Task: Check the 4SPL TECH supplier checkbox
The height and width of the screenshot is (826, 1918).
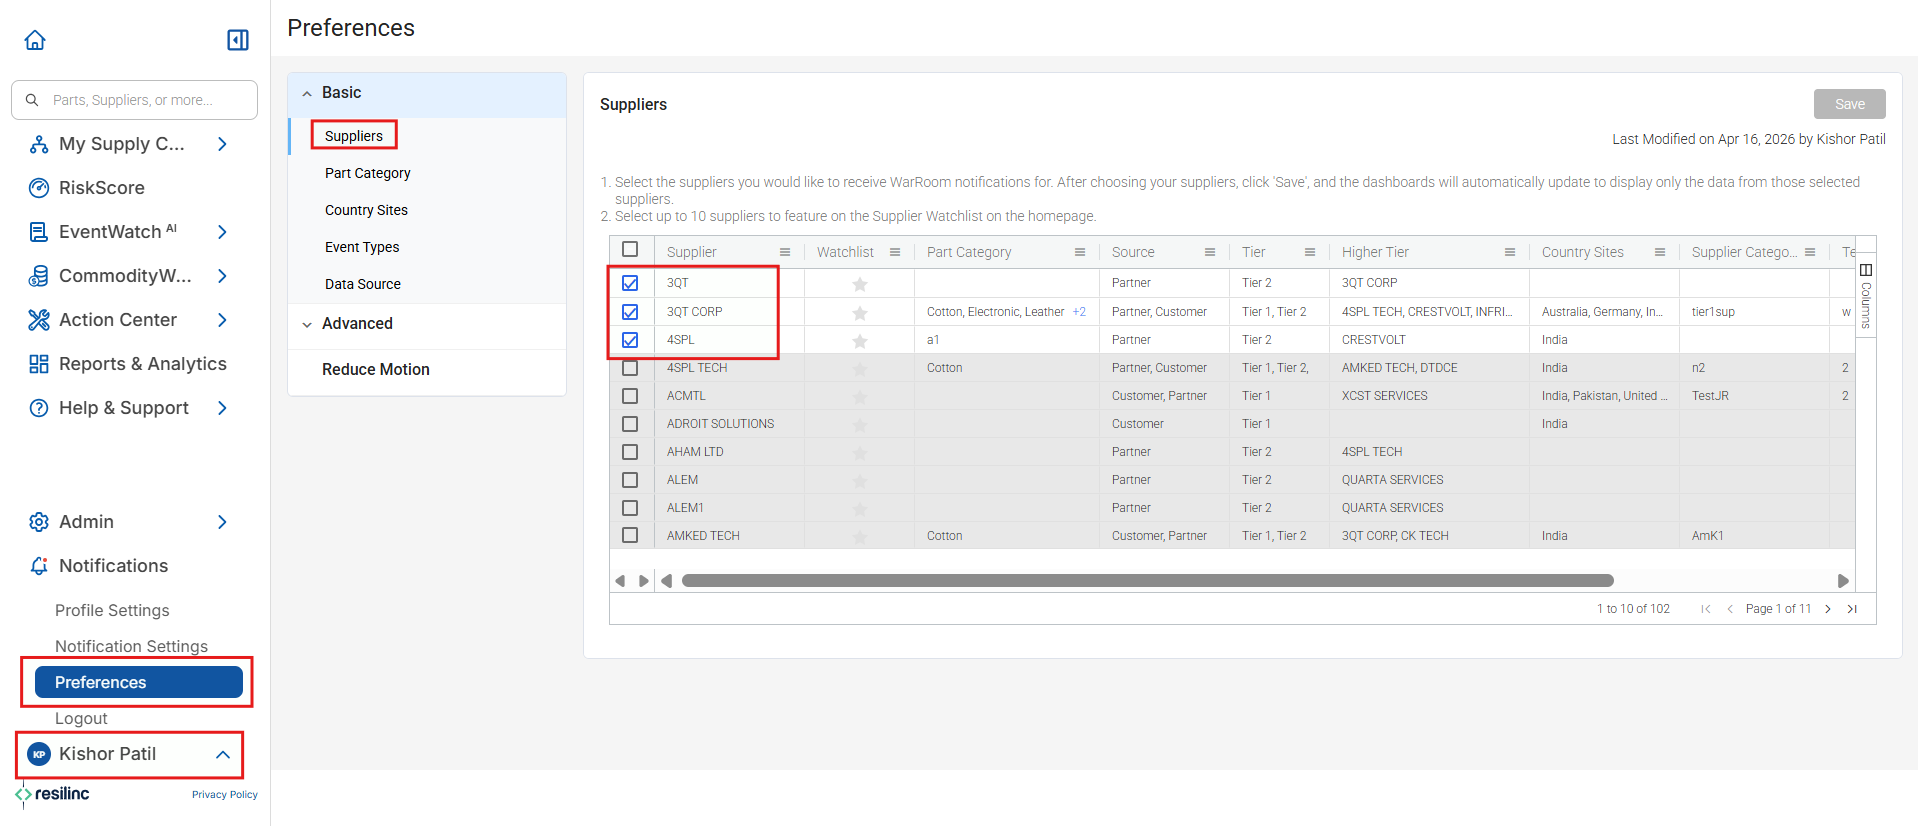Action: (x=630, y=368)
